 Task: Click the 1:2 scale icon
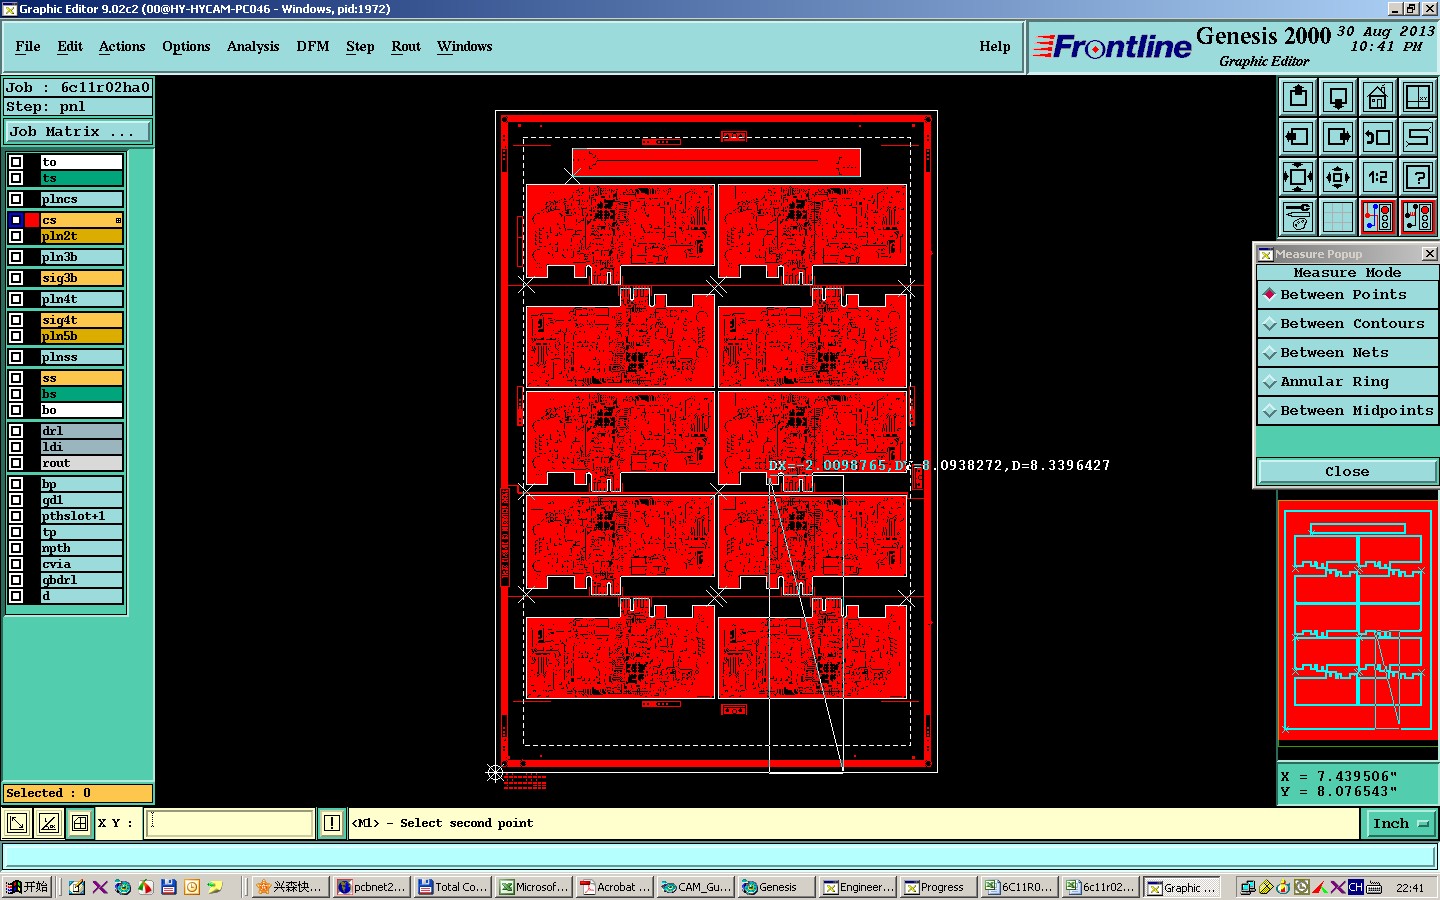1378,177
